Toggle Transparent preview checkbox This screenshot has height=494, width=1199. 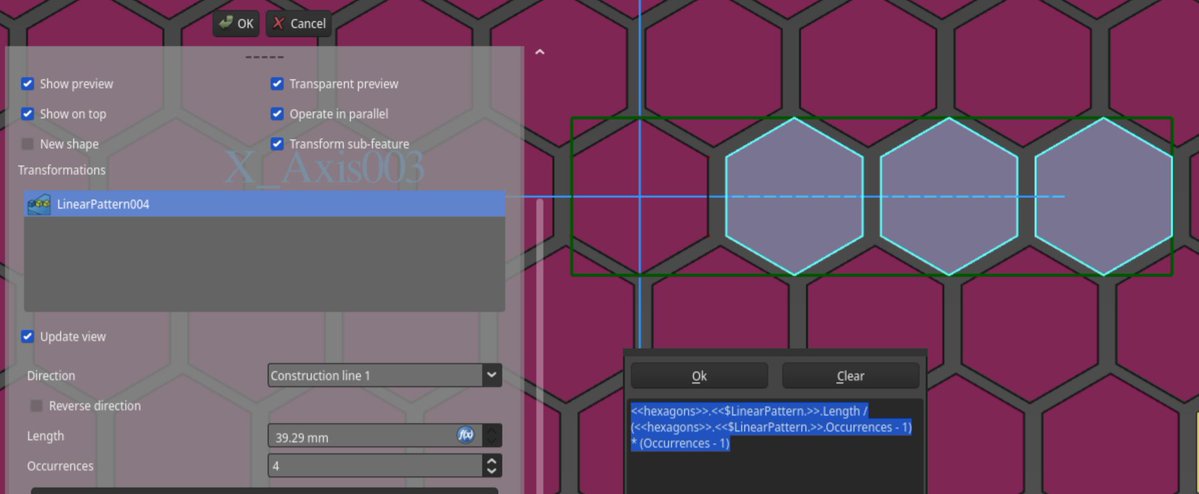coord(277,84)
